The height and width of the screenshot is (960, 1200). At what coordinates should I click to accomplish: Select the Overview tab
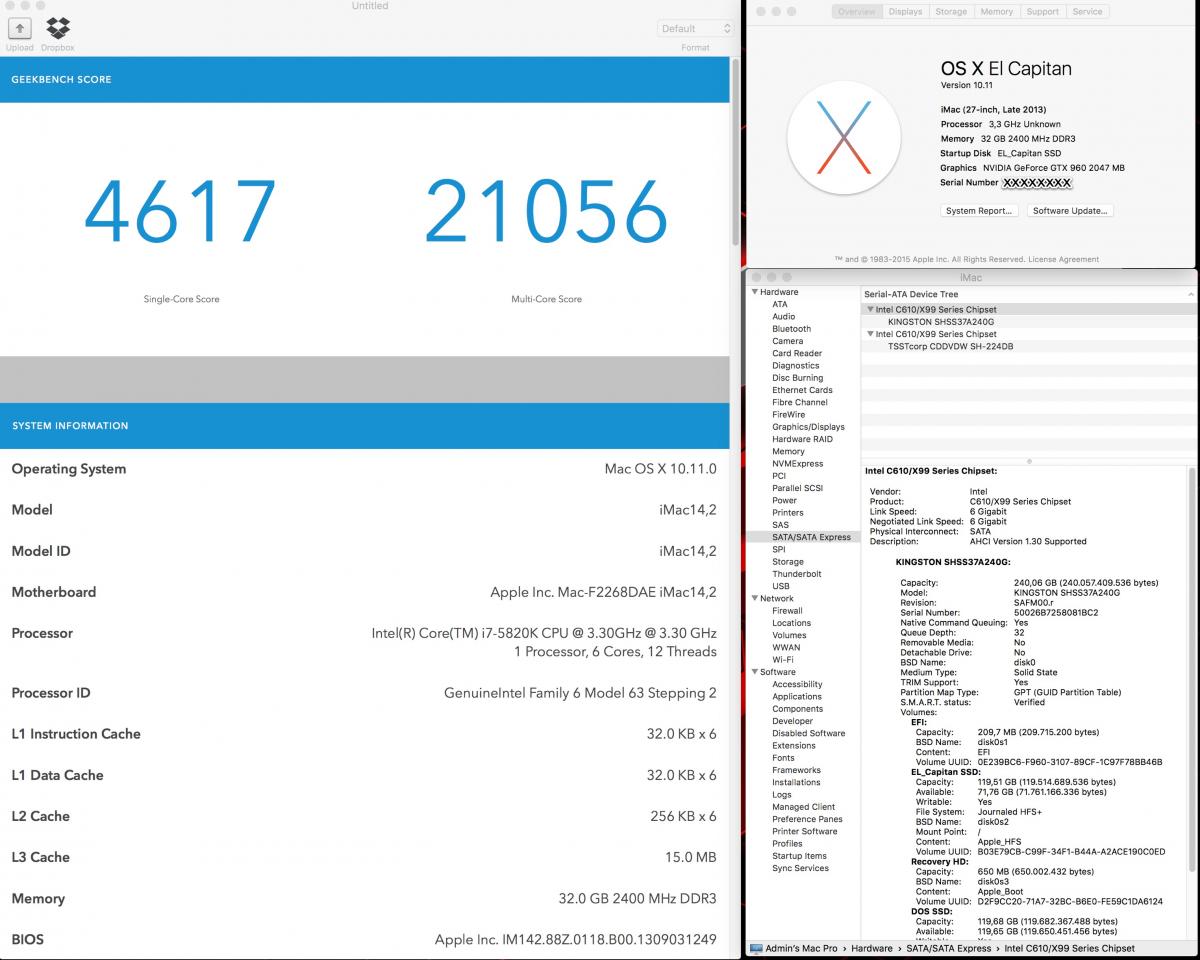pyautogui.click(x=857, y=12)
